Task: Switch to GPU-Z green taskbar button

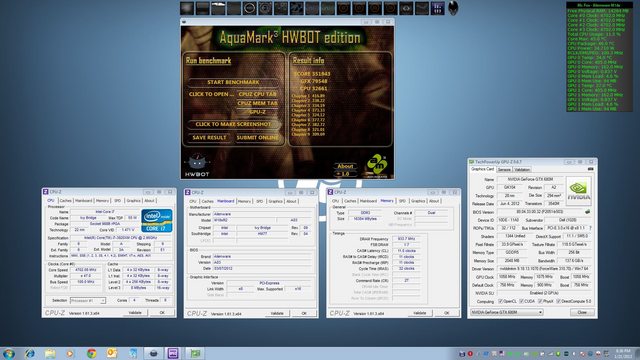Action: click(x=195, y=353)
